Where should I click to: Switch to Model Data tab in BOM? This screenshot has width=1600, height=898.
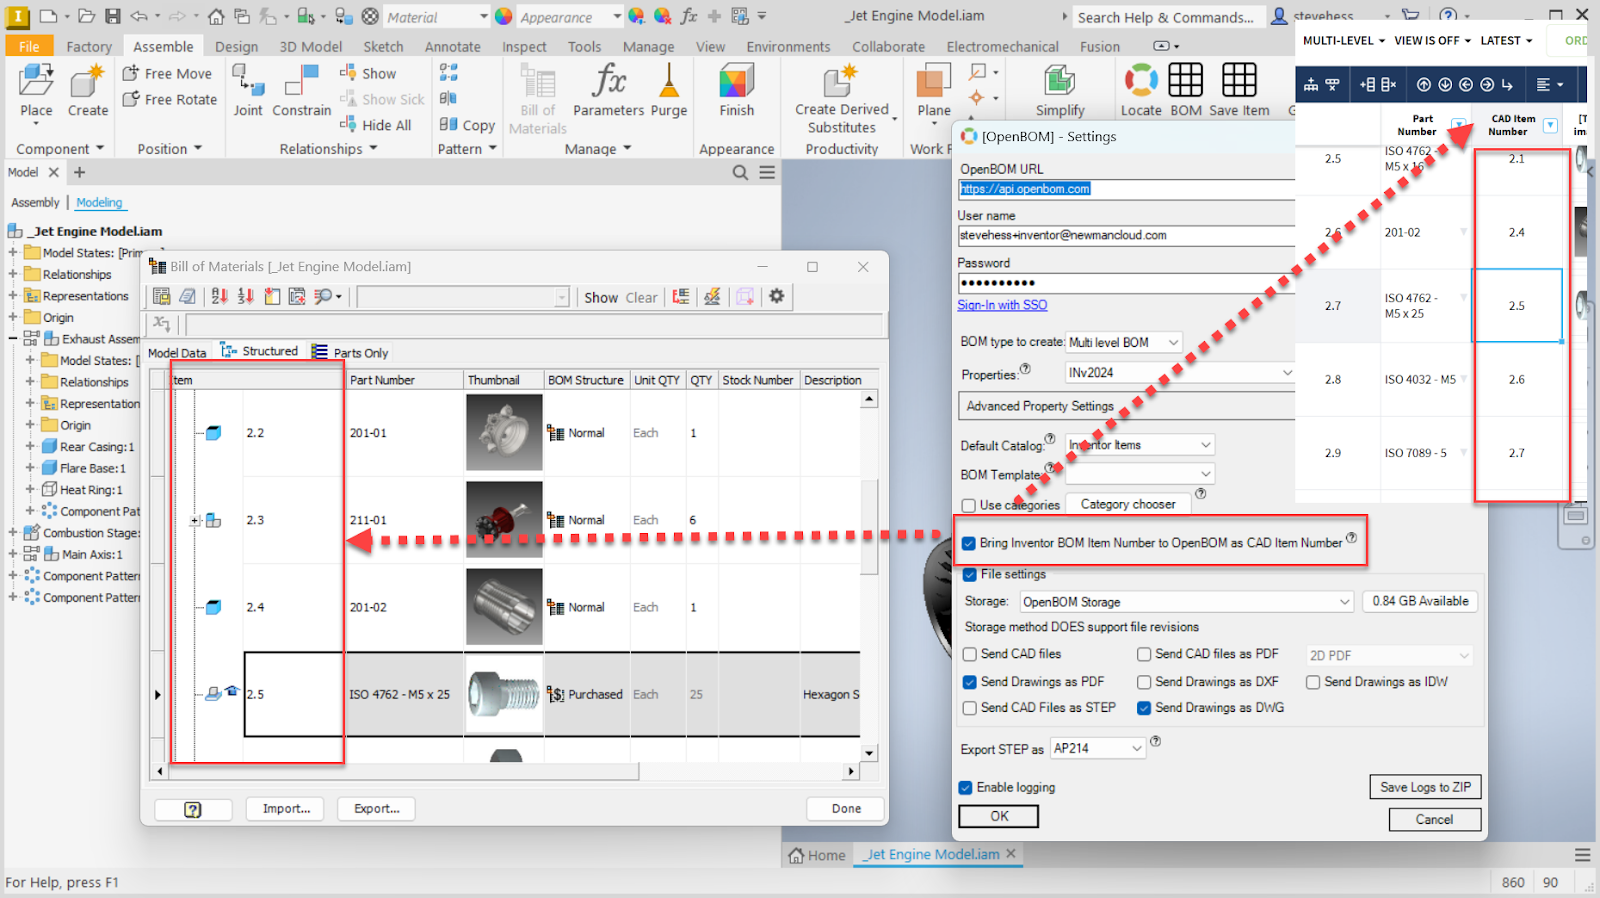177,353
